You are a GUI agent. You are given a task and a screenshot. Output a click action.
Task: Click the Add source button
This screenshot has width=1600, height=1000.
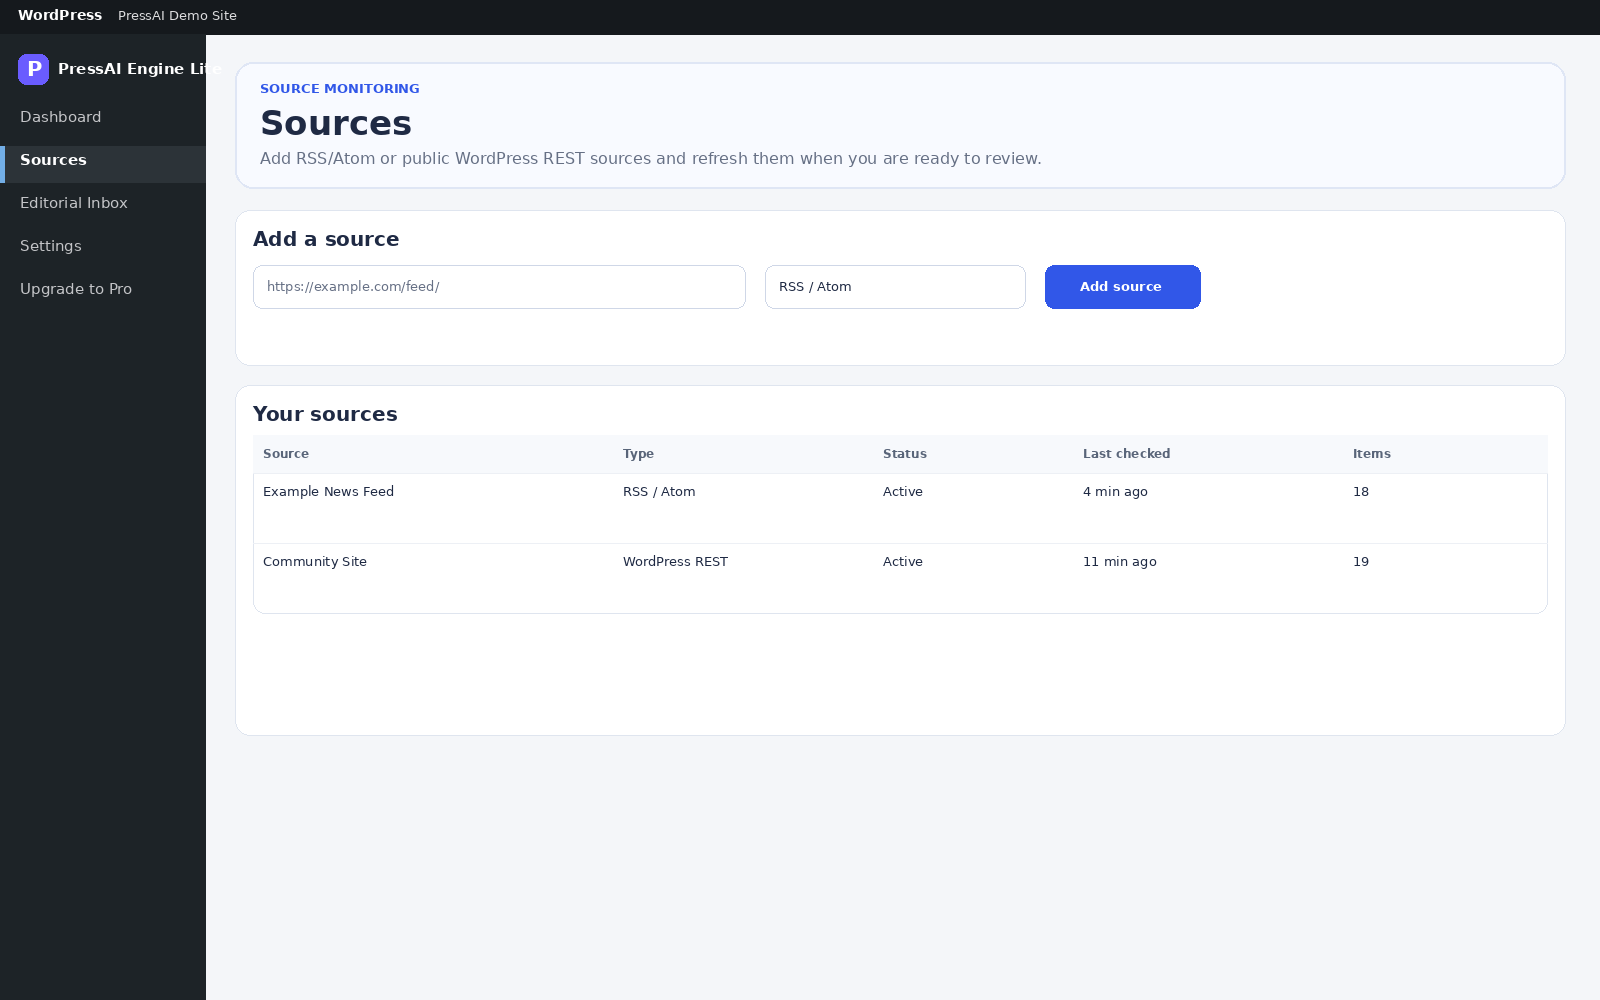[x=1122, y=287]
